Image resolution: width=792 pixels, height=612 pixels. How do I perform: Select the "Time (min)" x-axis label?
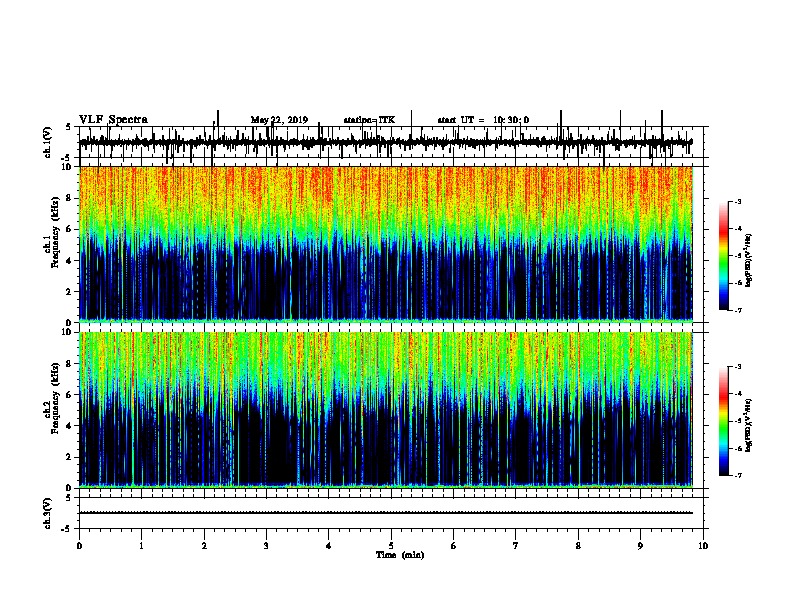(400, 555)
